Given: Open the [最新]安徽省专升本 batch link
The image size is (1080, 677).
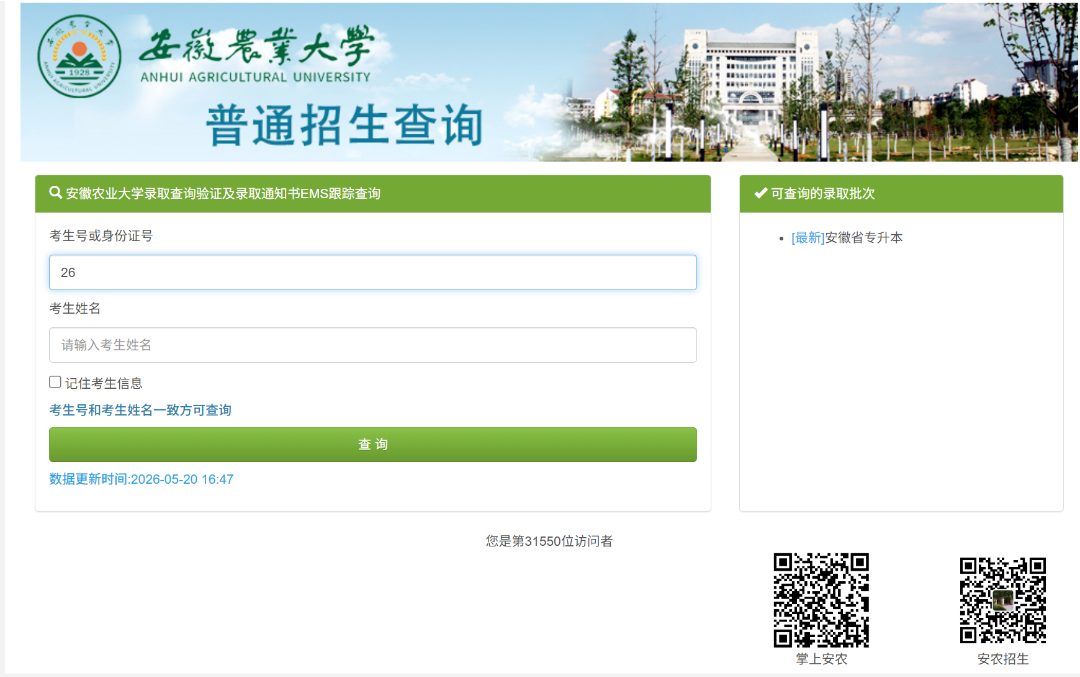Looking at the screenshot, I should (x=847, y=238).
